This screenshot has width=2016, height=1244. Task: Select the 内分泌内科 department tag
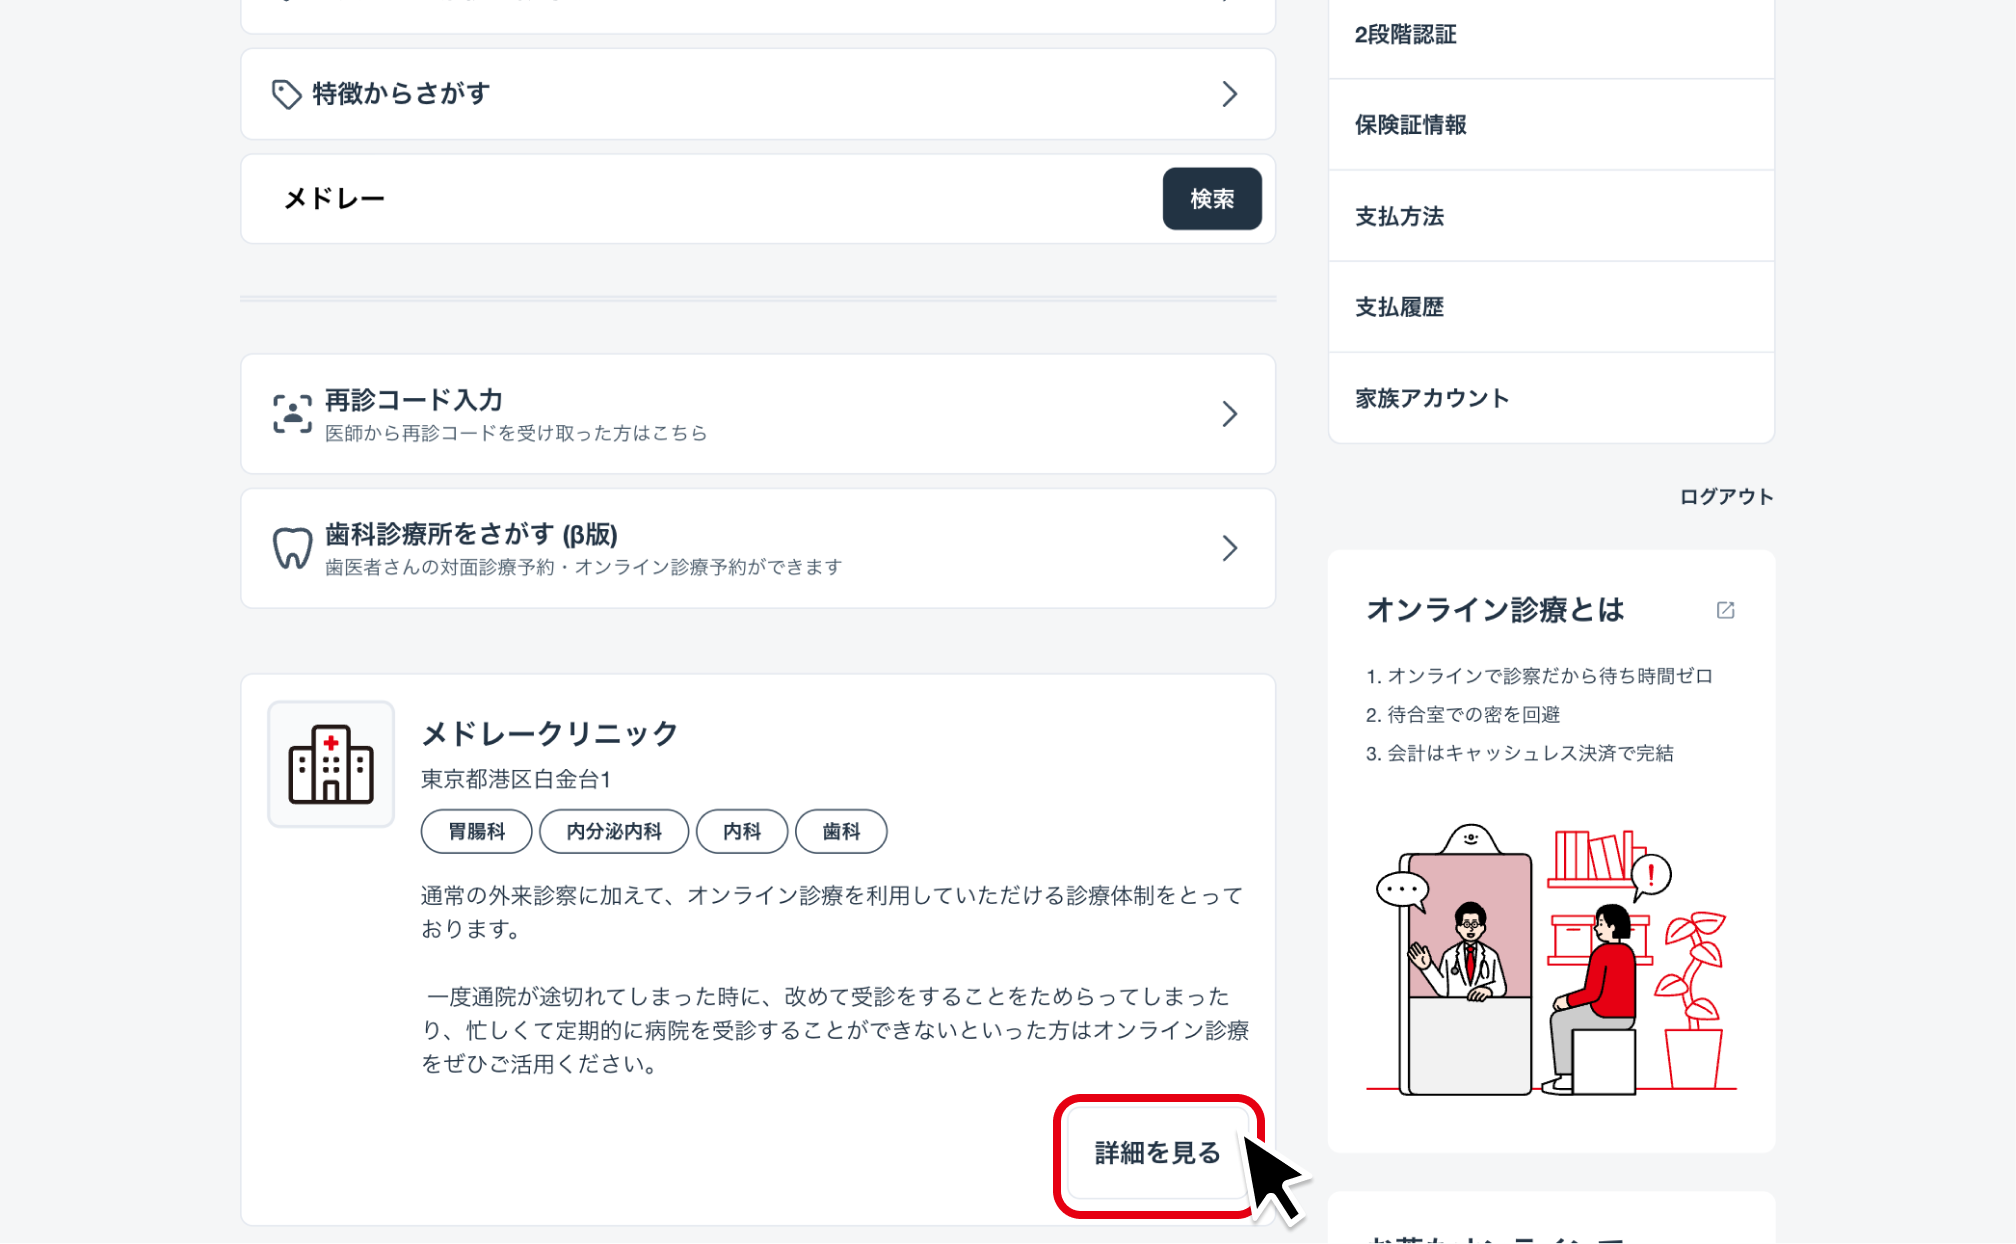(x=614, y=831)
